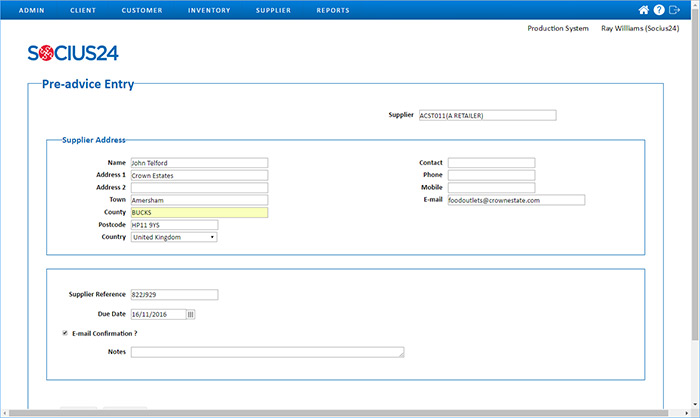Click the Socius24 logo
Screen dimensions: 700x418
[73, 53]
